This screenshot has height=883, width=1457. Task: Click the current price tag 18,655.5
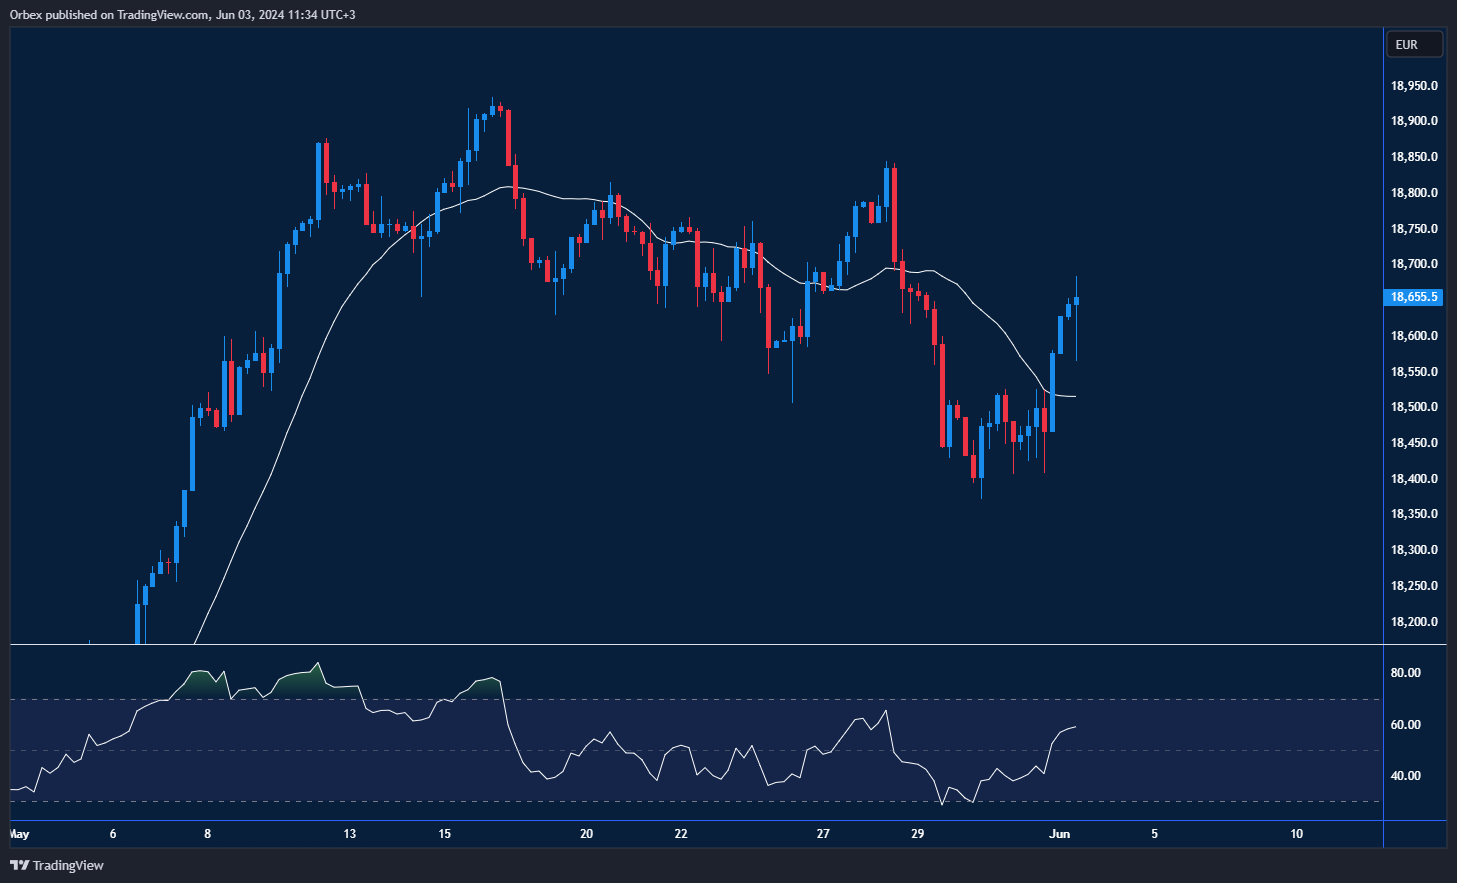point(1413,297)
